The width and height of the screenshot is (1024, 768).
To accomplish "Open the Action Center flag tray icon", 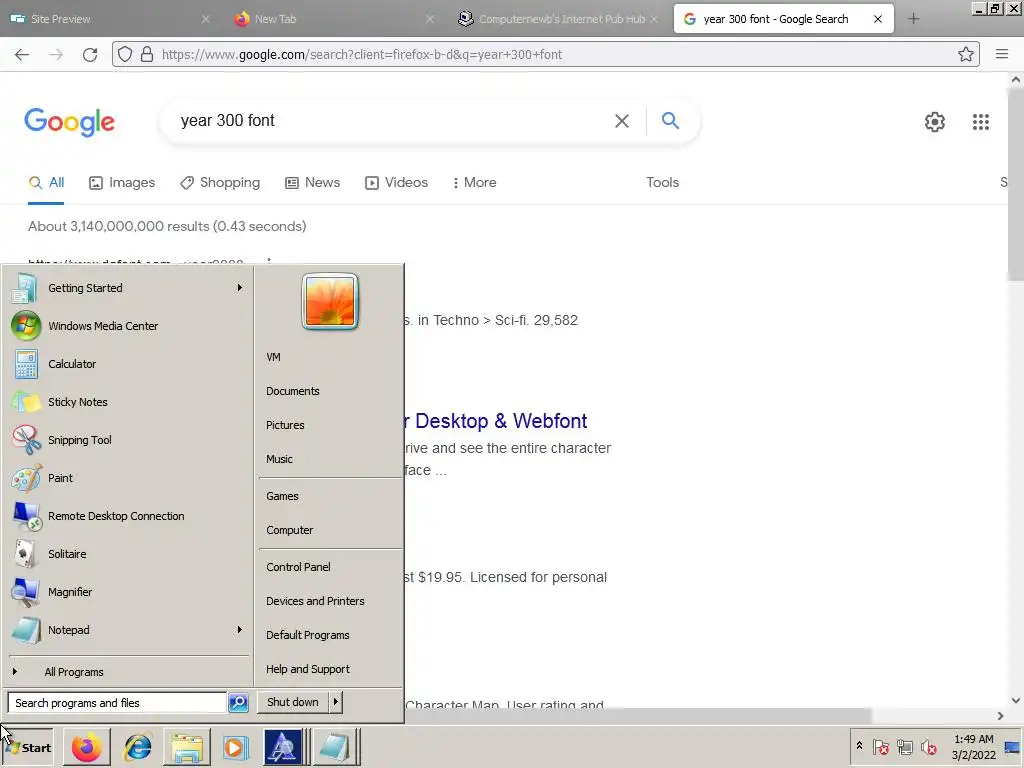I will (x=880, y=747).
